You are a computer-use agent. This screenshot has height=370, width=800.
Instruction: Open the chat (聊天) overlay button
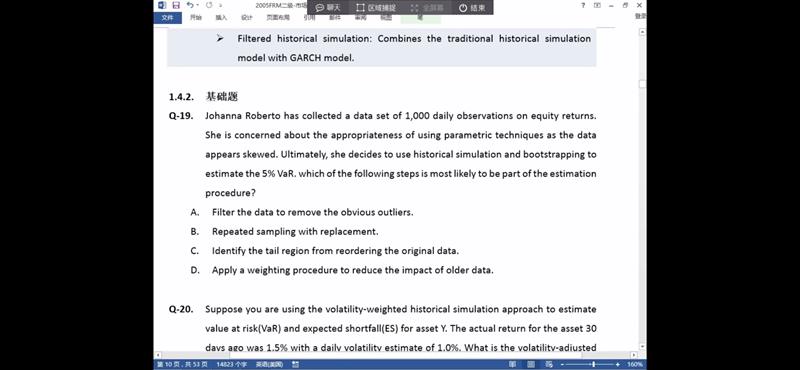tap(328, 8)
